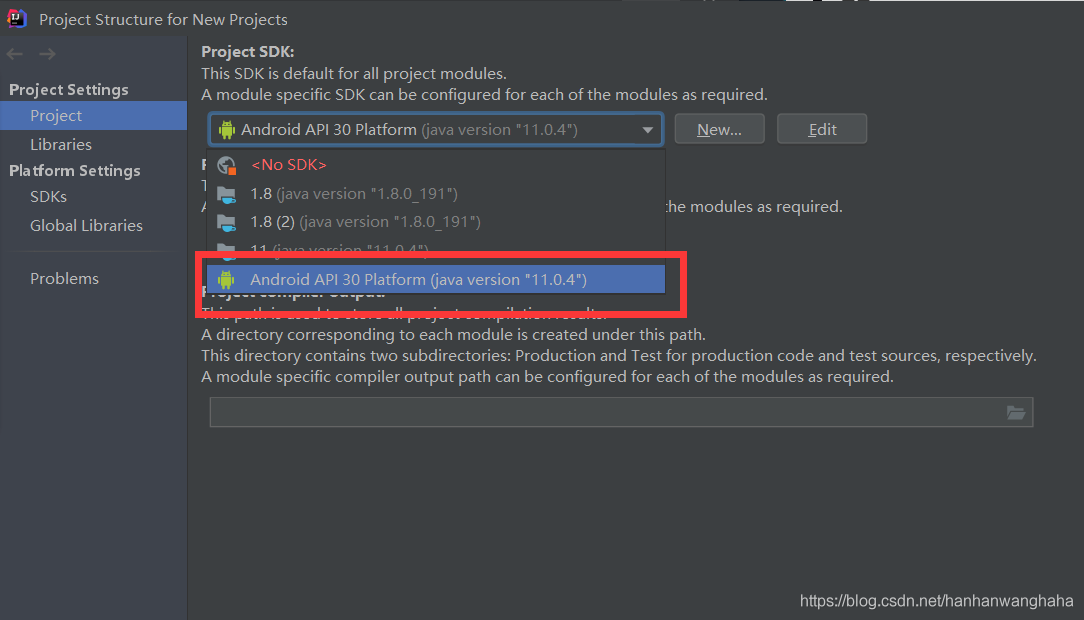The image size is (1084, 620).
Task: Click the globe icon beside <No SDK>
Action: 228,164
